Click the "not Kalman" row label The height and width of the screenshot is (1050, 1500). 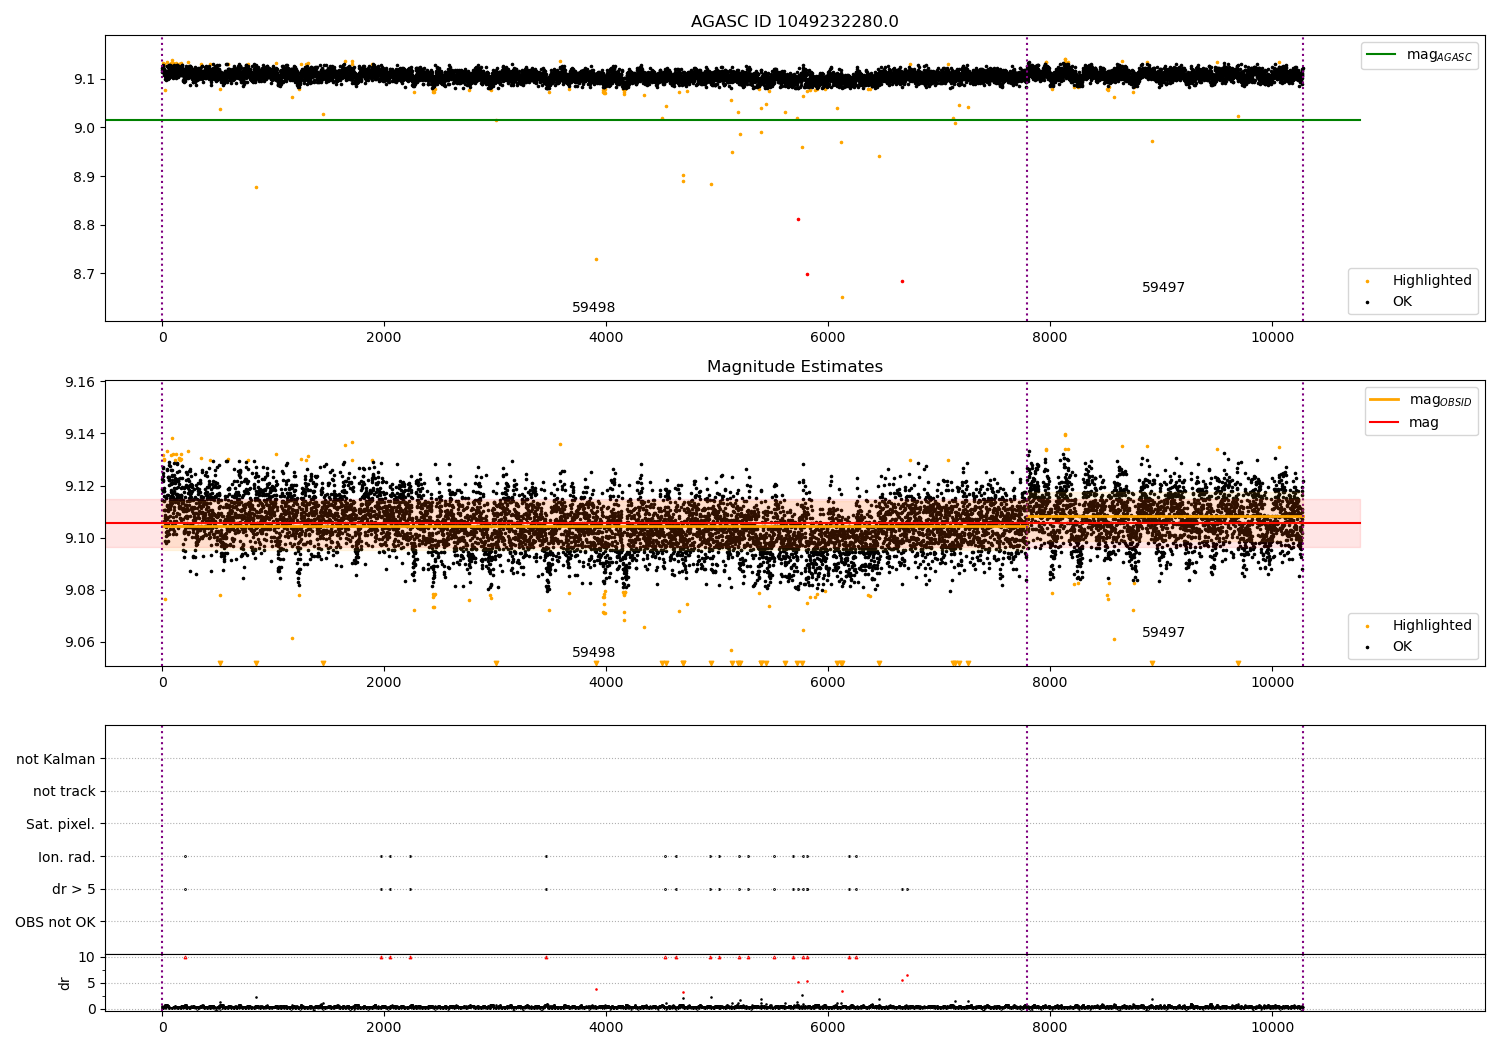56,760
